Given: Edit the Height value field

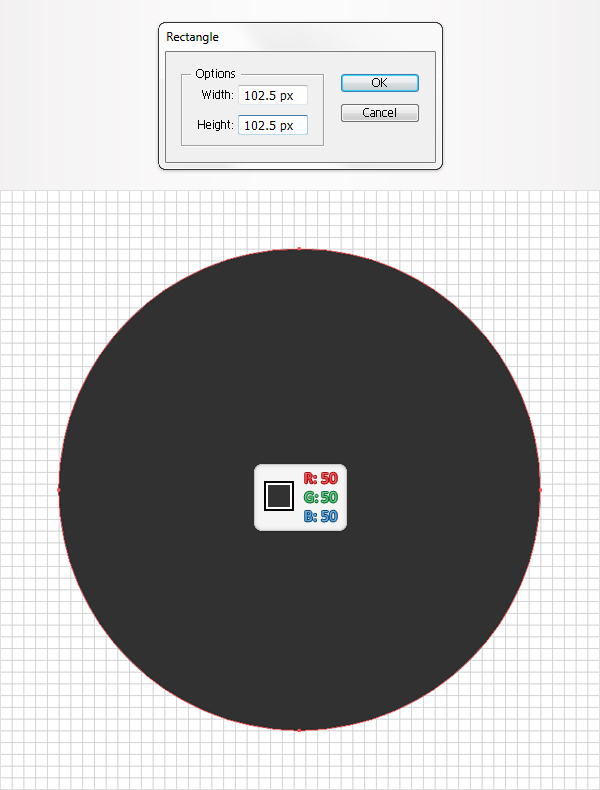Looking at the screenshot, I should click(273, 125).
